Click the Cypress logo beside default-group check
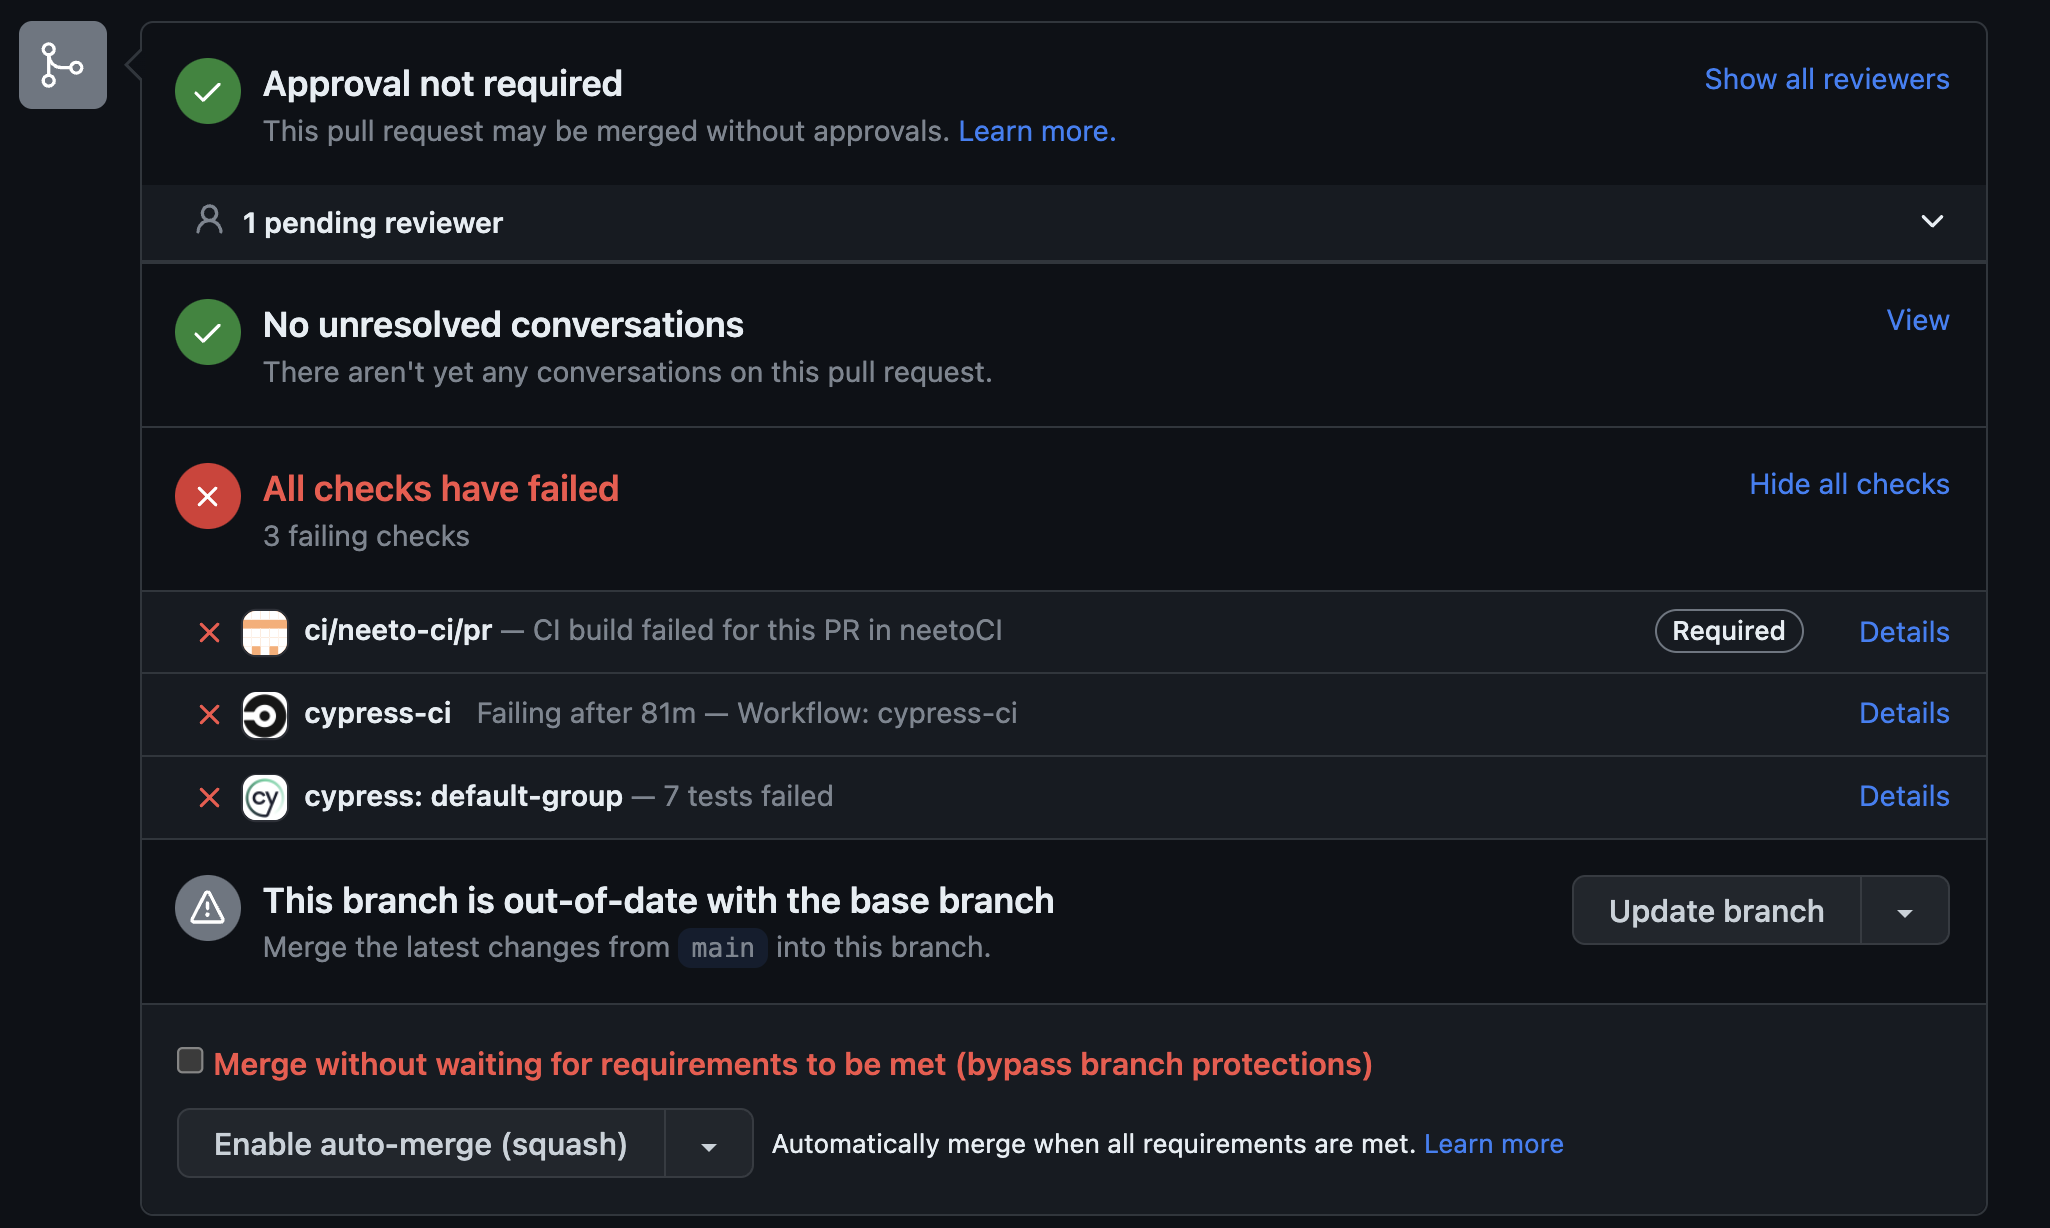 point(264,796)
